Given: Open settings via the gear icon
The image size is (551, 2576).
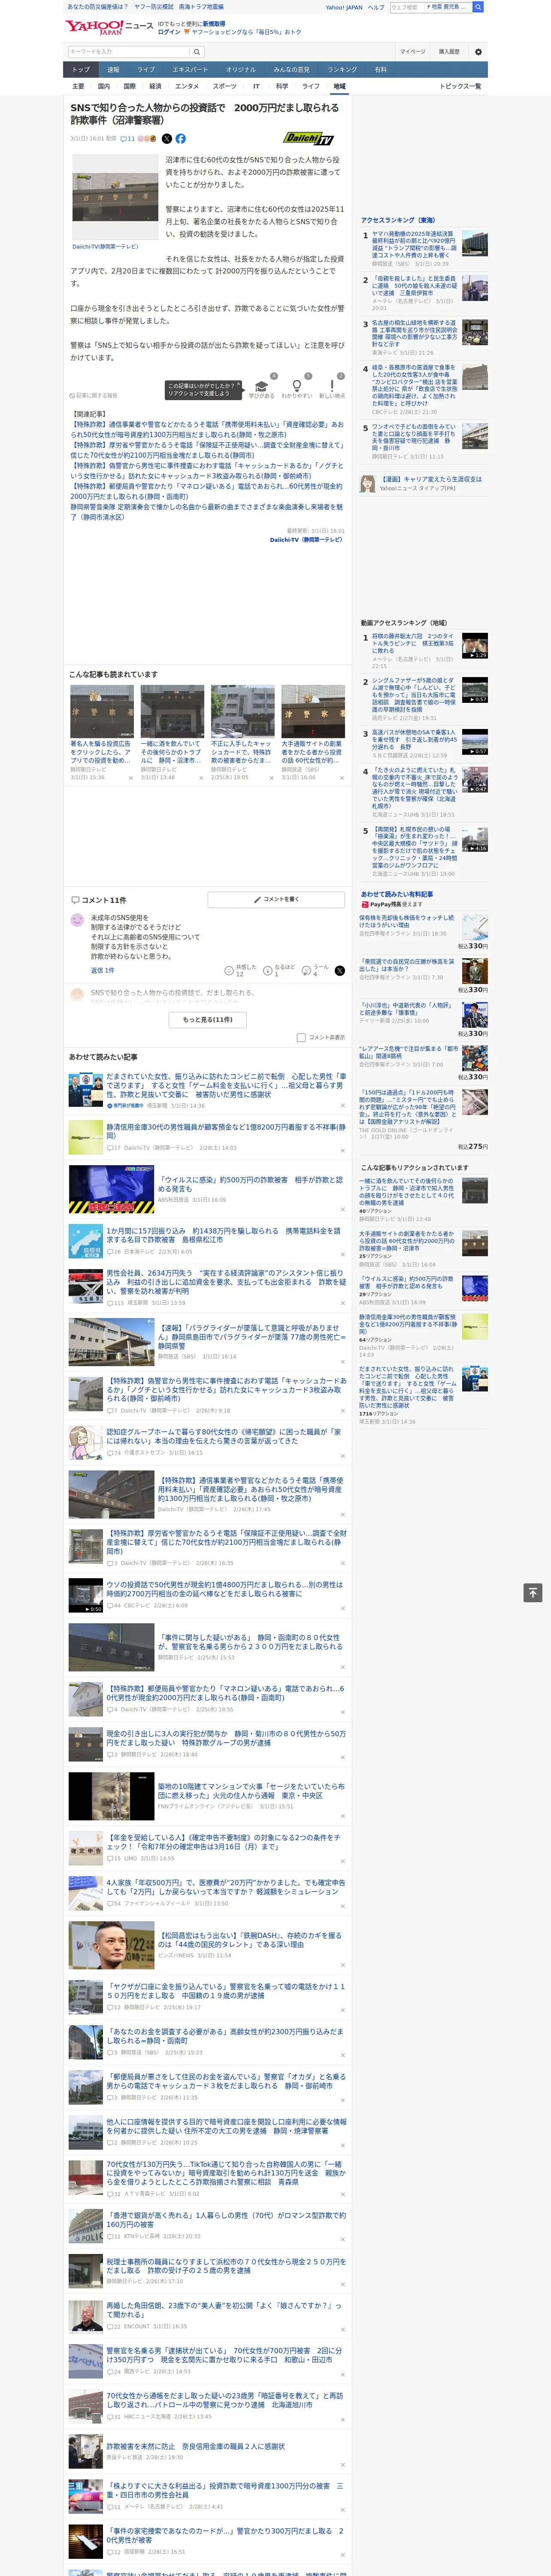Looking at the screenshot, I should 478,51.
